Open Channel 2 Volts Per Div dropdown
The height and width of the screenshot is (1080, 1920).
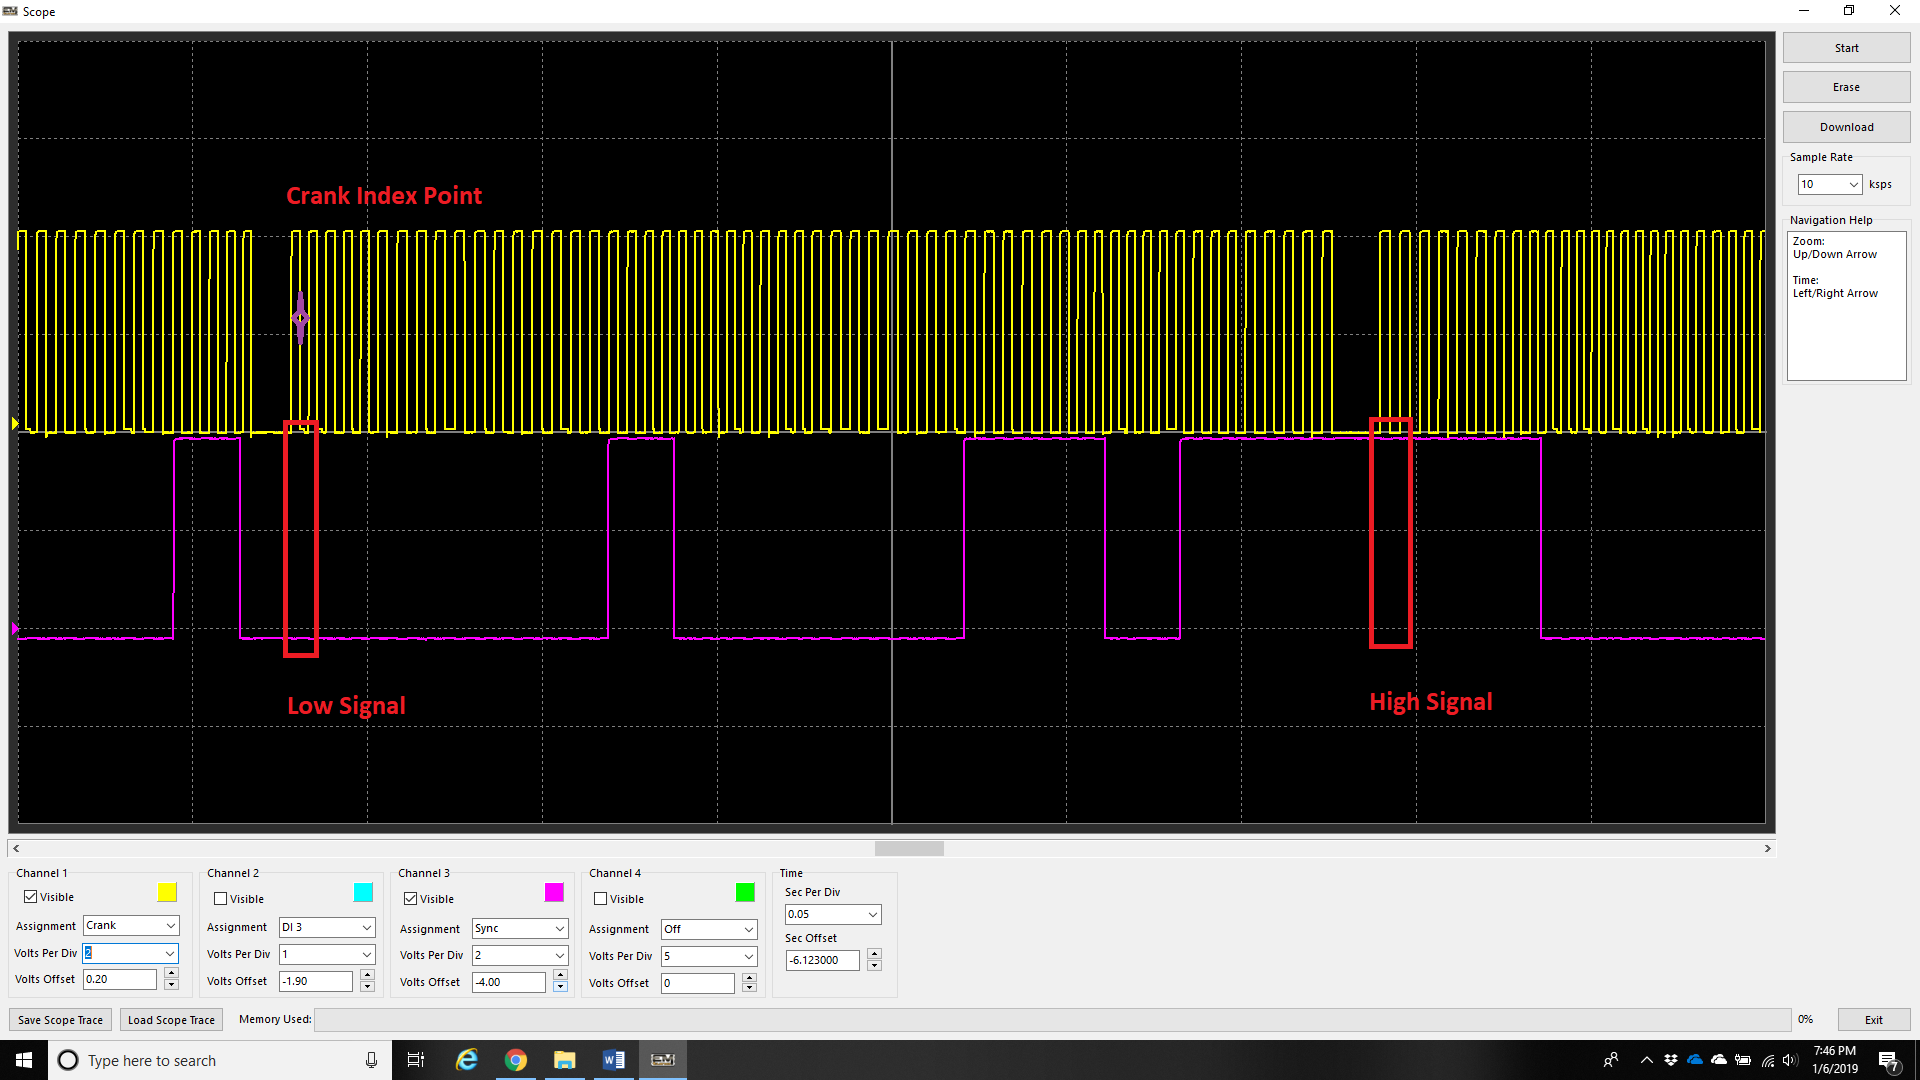coord(327,955)
